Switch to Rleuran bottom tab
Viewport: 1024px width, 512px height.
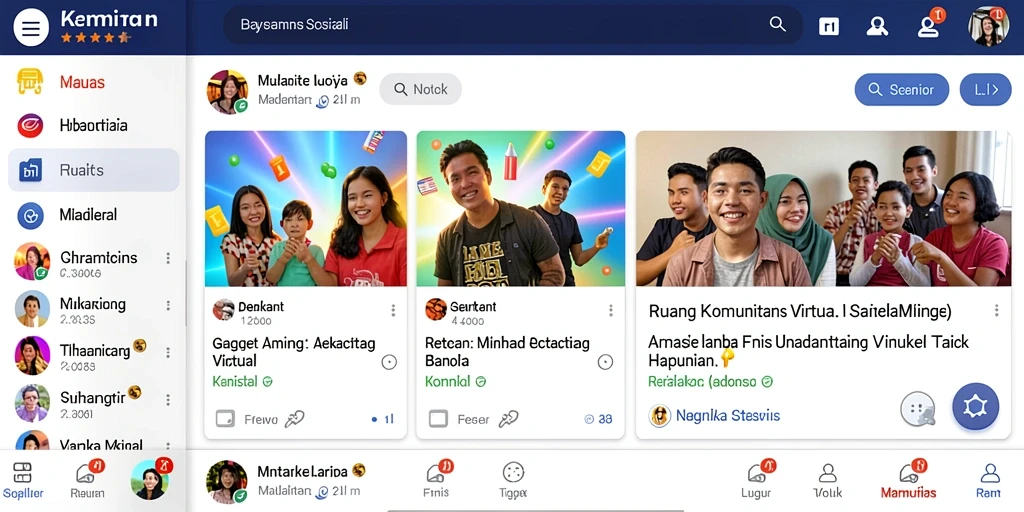point(88,480)
